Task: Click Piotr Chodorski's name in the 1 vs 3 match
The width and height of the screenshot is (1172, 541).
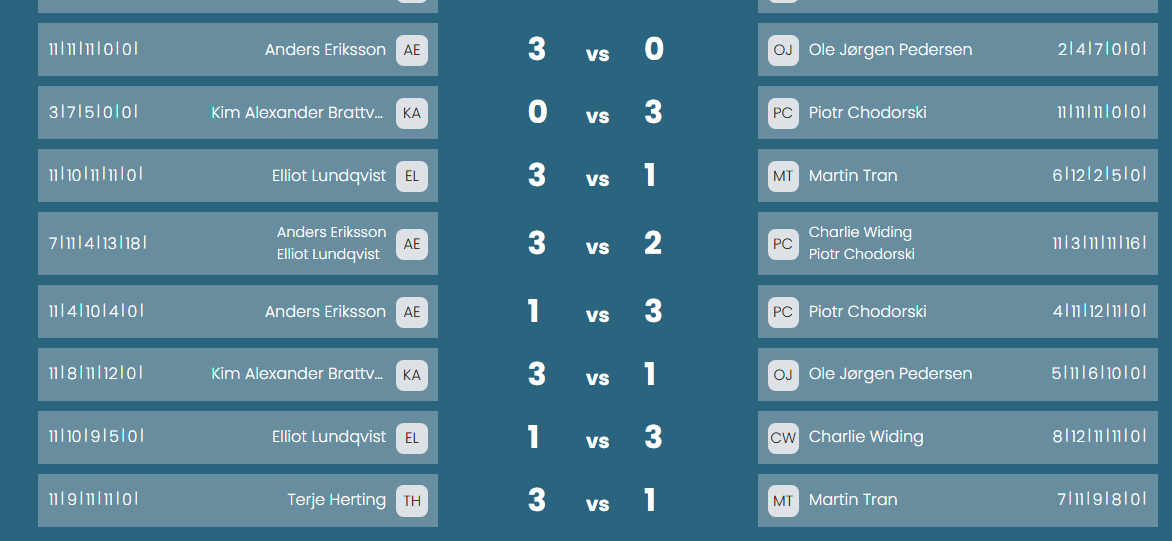Action: tap(867, 312)
